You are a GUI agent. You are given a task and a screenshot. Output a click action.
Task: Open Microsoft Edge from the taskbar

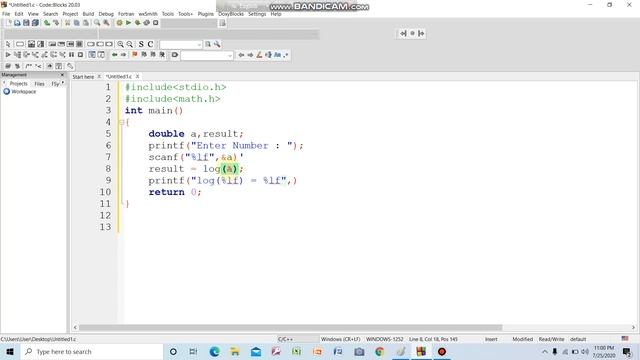click(x=214, y=351)
